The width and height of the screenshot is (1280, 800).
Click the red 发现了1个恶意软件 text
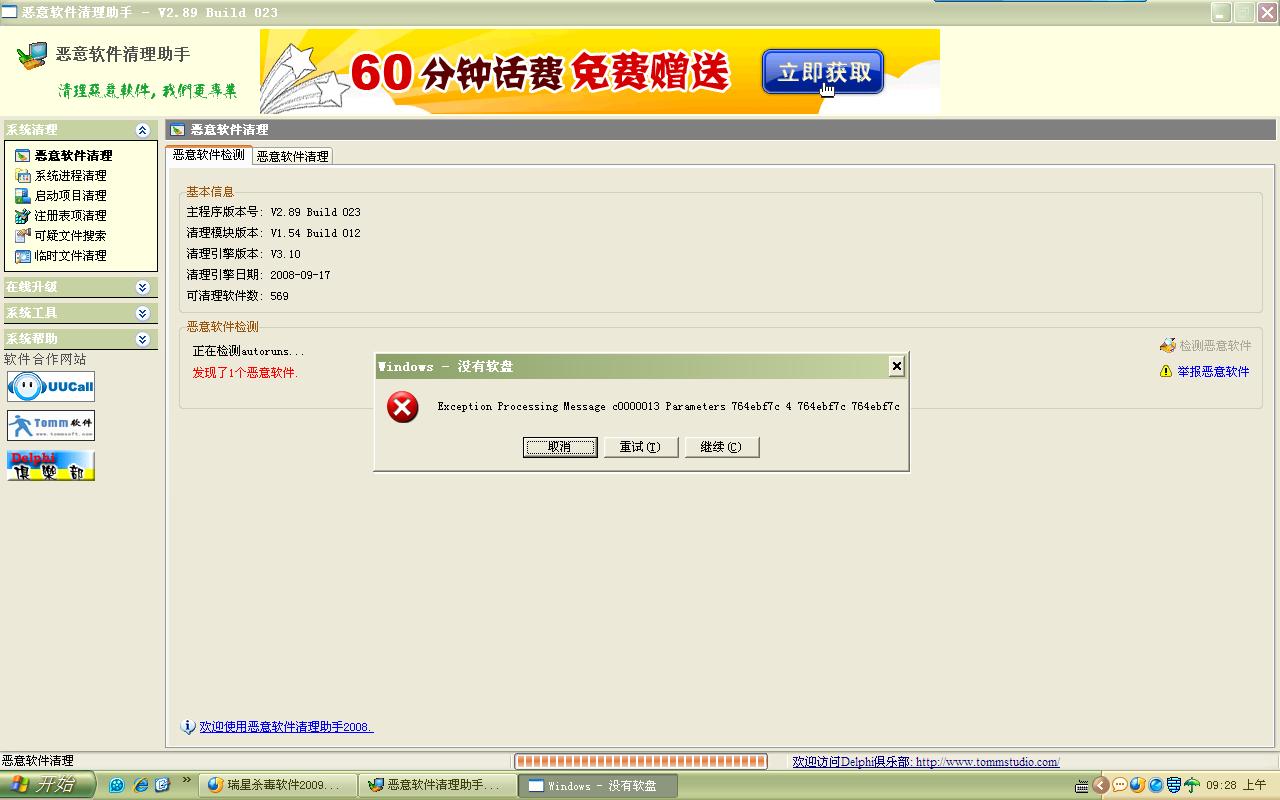(x=245, y=373)
